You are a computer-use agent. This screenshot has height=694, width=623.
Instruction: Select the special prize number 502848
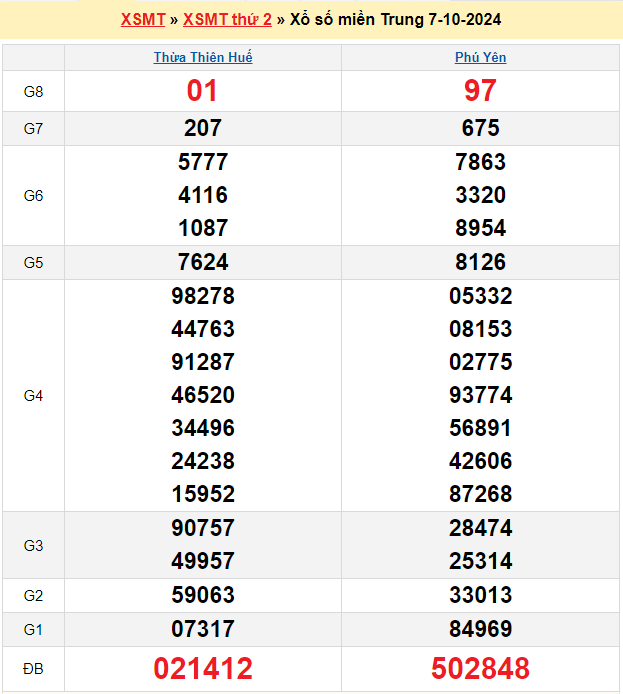[x=480, y=668]
